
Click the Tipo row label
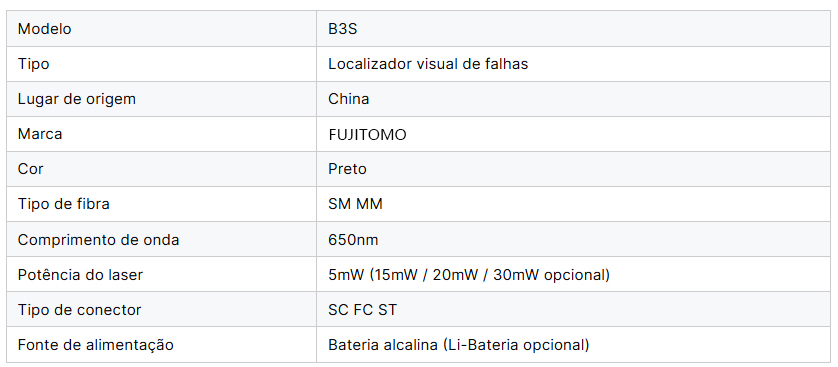coord(33,64)
